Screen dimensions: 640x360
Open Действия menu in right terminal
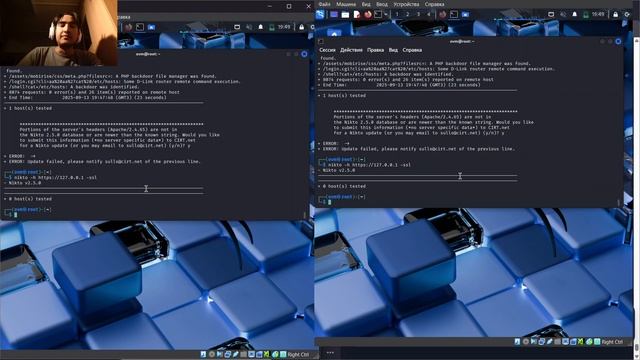pyautogui.click(x=351, y=50)
